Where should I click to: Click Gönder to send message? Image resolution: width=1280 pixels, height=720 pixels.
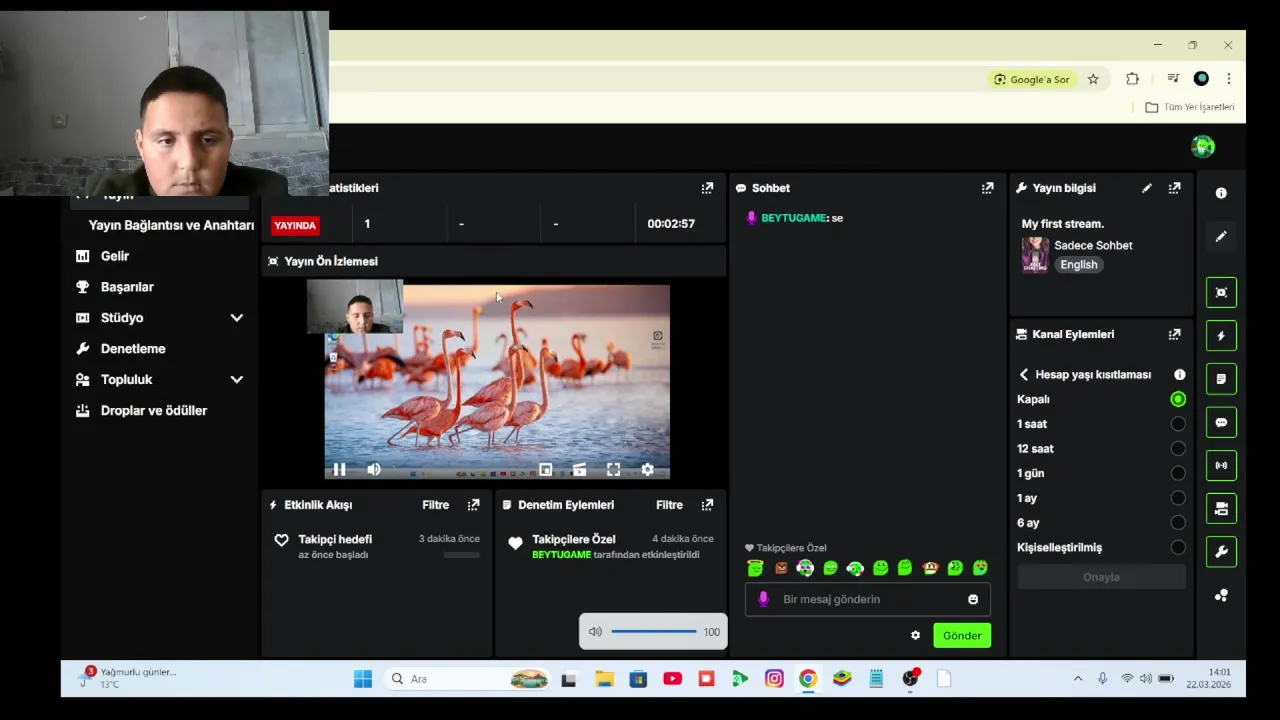pos(962,635)
